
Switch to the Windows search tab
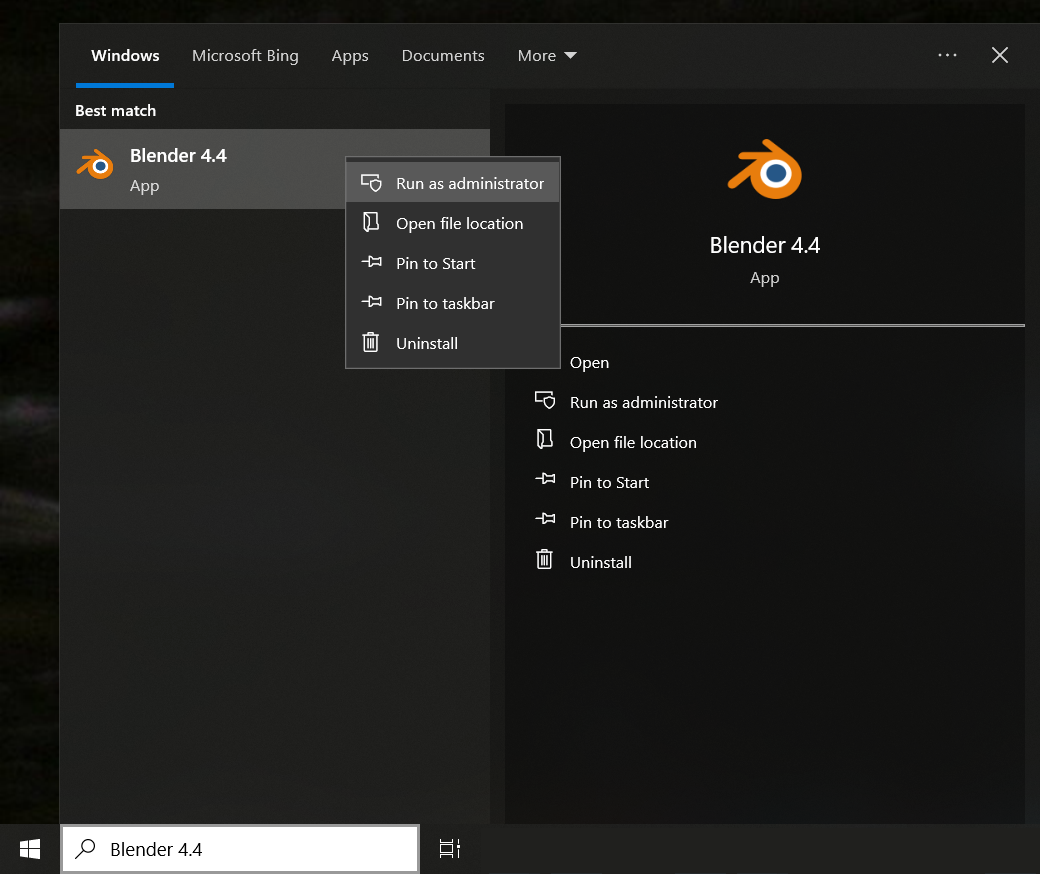click(125, 56)
